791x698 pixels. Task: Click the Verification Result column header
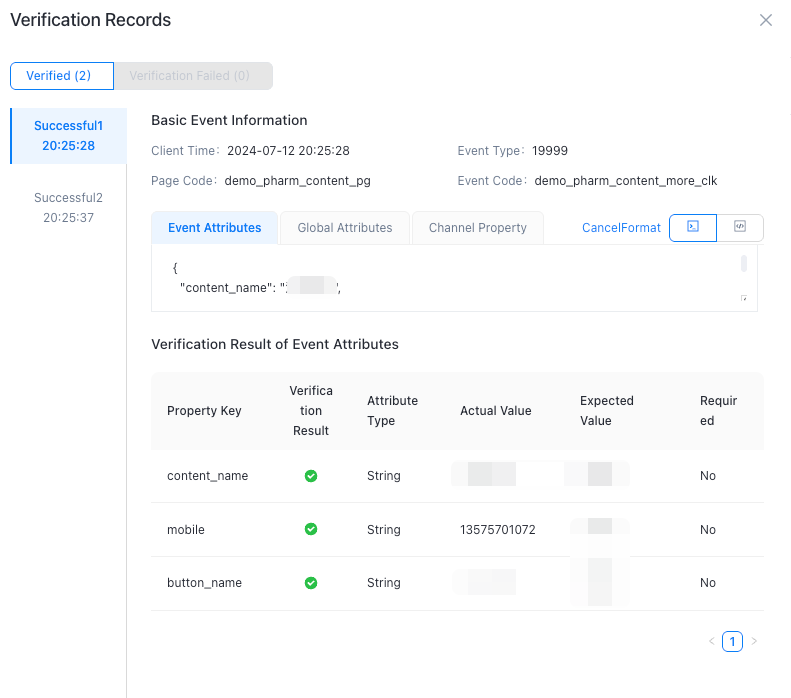tap(311, 411)
